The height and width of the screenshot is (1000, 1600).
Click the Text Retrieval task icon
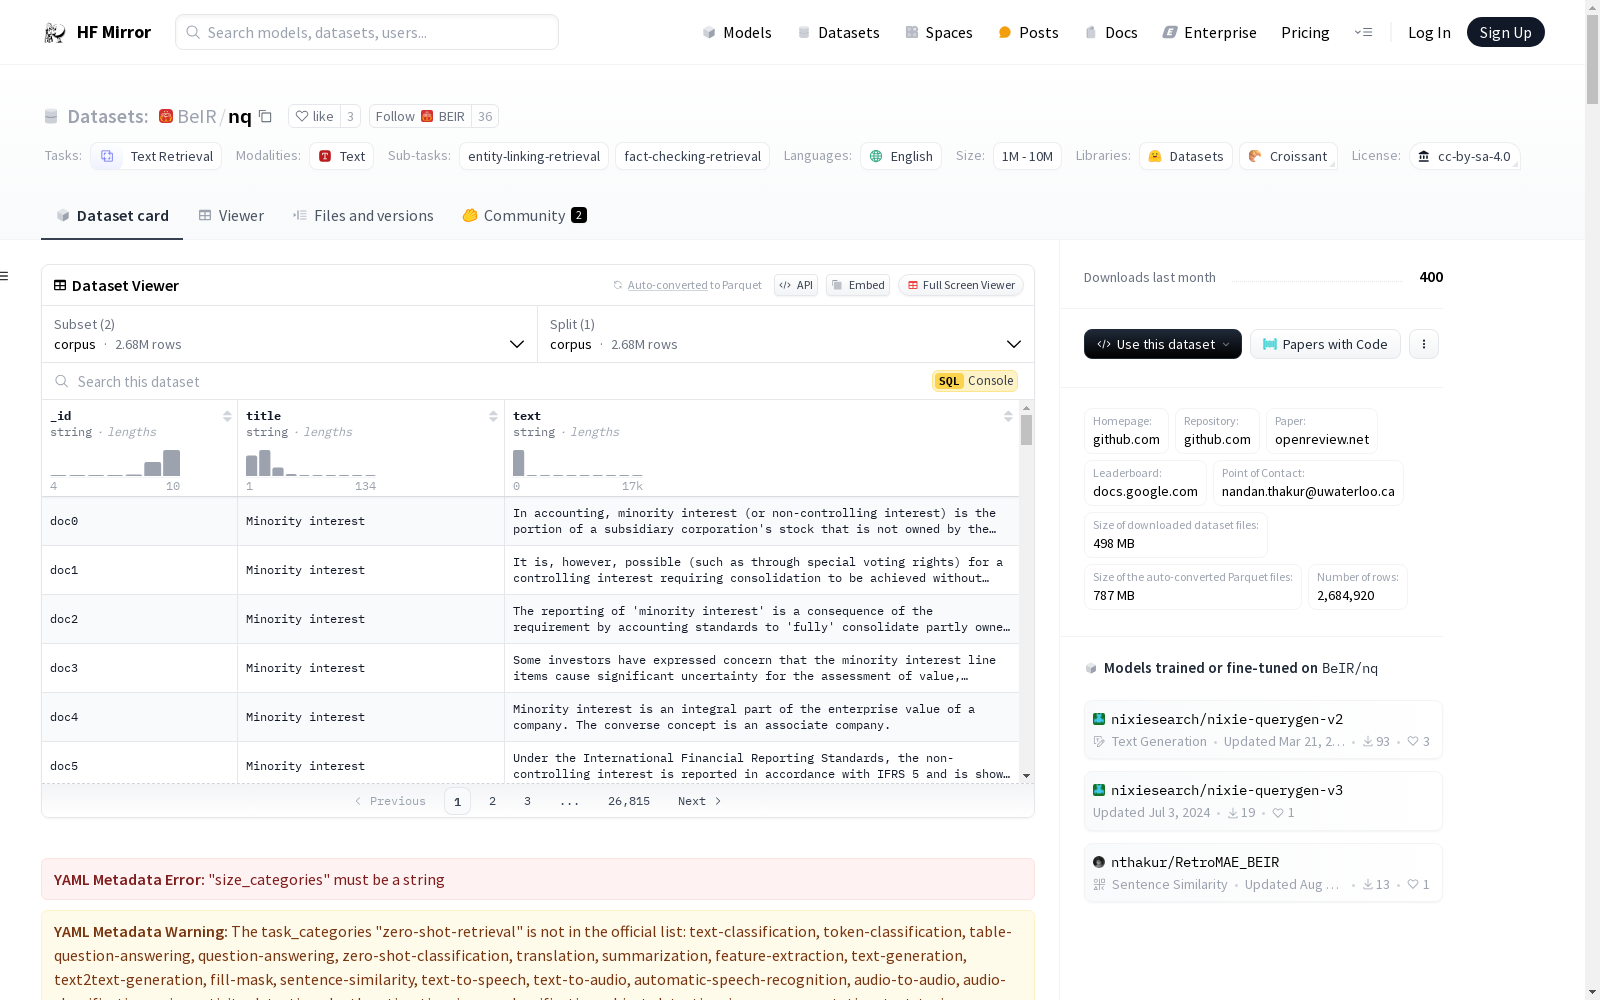(107, 156)
